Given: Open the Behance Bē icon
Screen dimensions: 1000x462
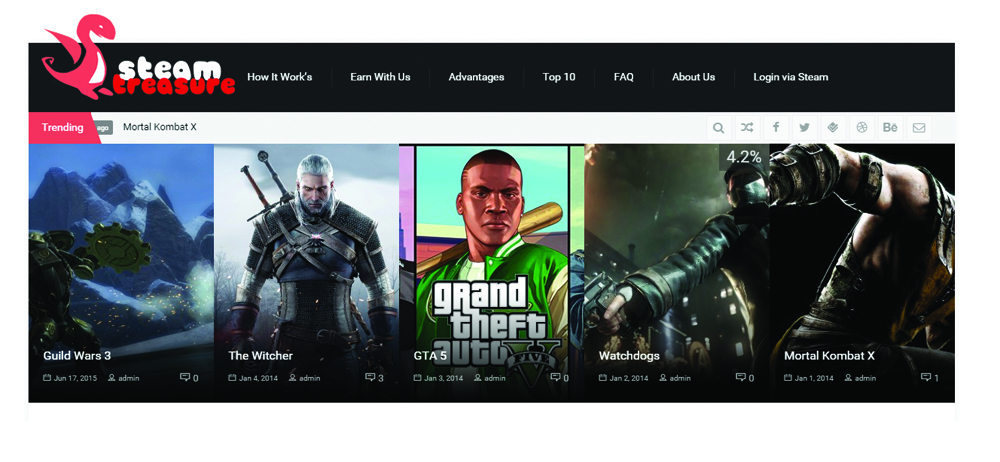Looking at the screenshot, I should pyautogui.click(x=890, y=128).
